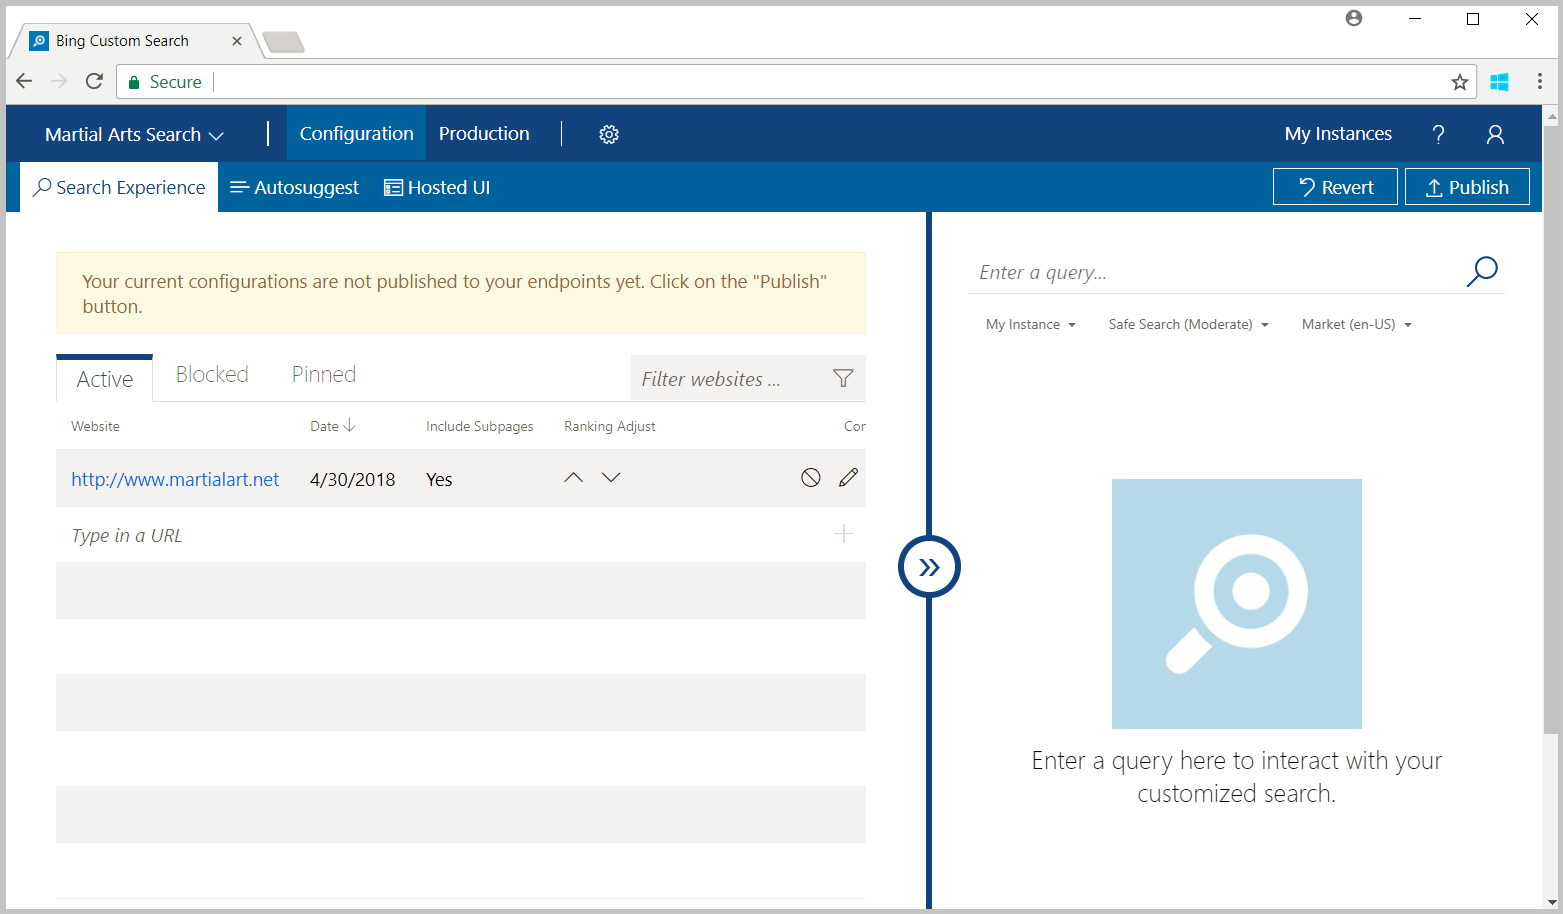This screenshot has width=1563, height=914.
Task: Open the Safe Search (Moderate) dropdown
Action: point(1188,323)
